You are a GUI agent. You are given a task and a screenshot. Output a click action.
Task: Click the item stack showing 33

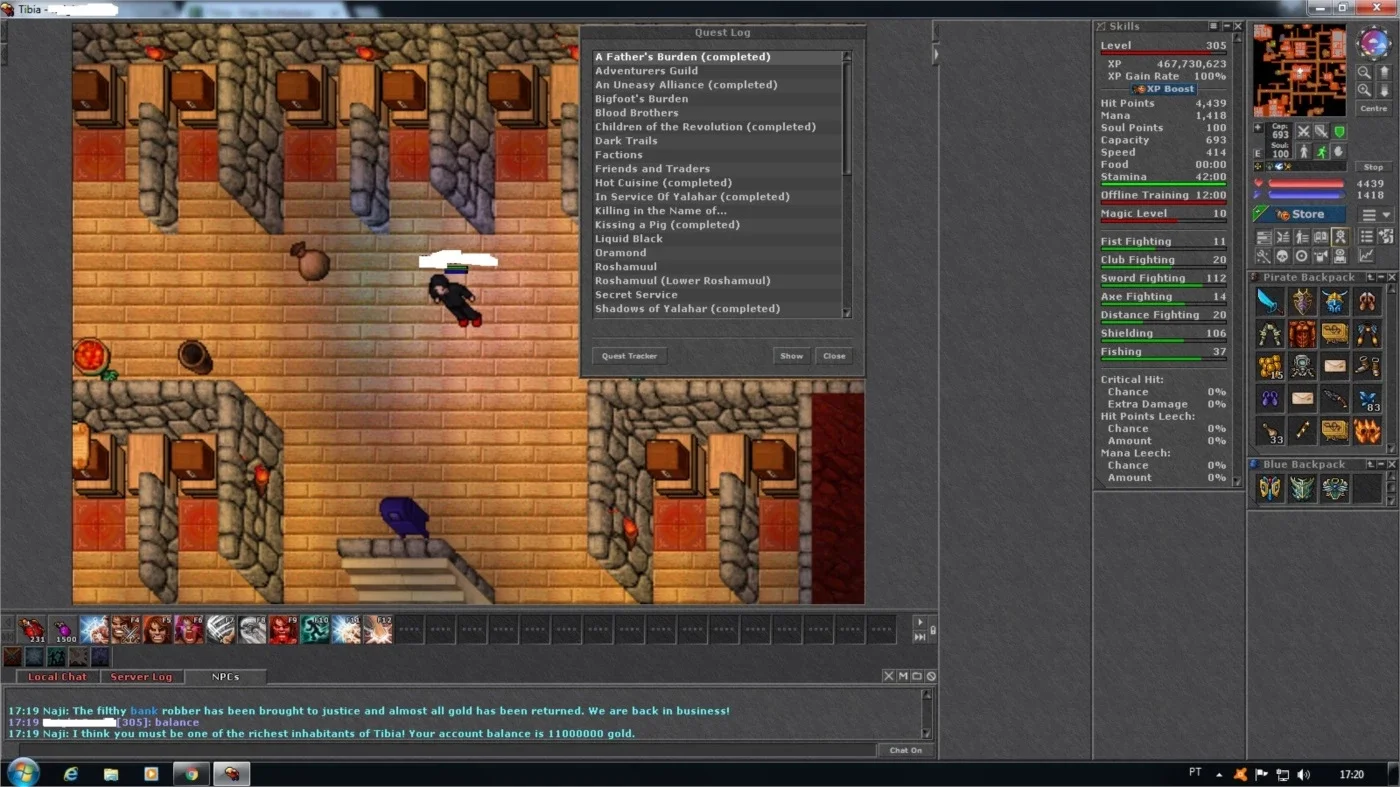click(1271, 430)
